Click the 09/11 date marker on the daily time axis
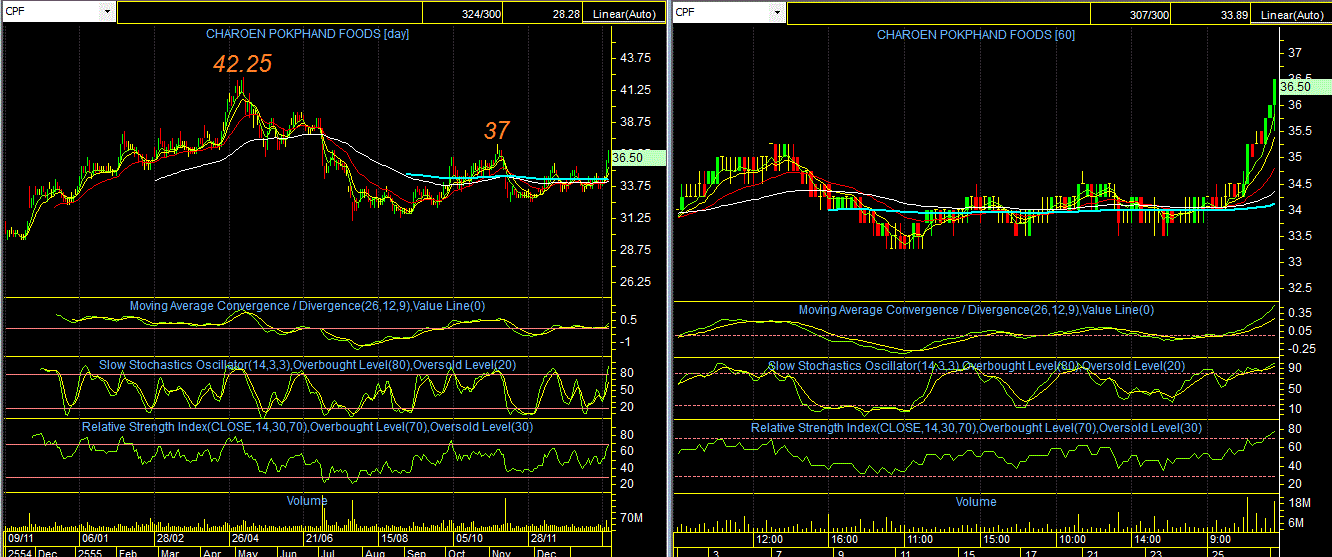The image size is (1332, 557). click(20, 537)
